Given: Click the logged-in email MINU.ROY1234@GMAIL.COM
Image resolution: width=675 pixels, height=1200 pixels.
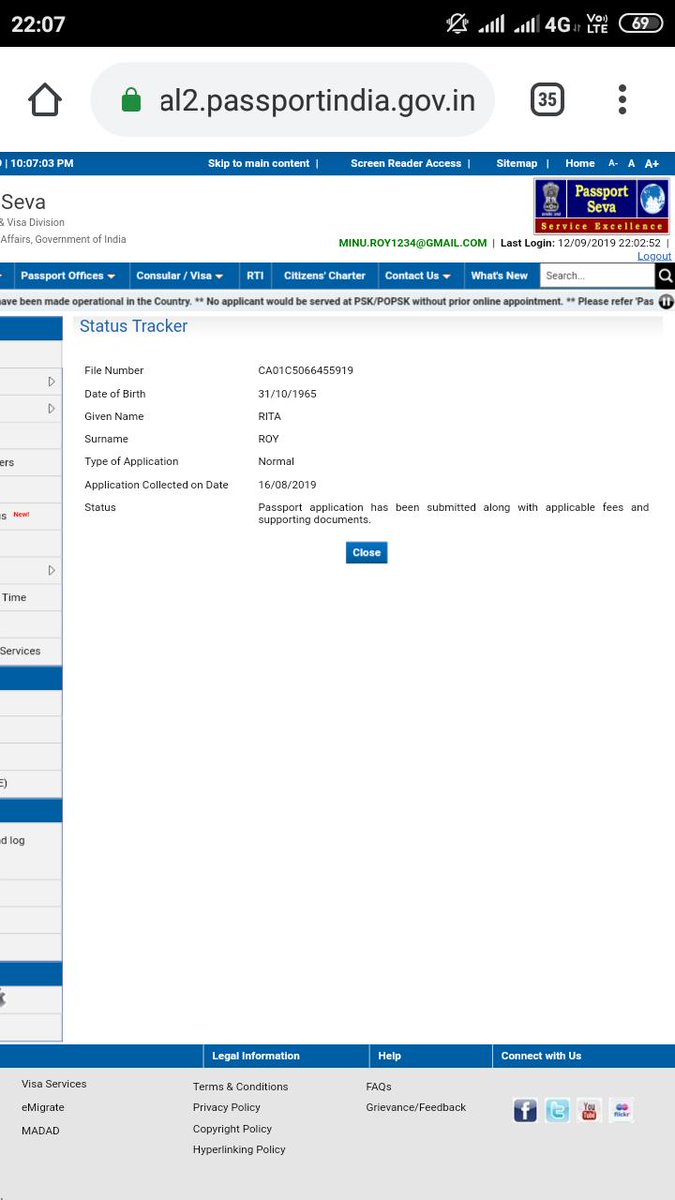Looking at the screenshot, I should click(x=413, y=243).
